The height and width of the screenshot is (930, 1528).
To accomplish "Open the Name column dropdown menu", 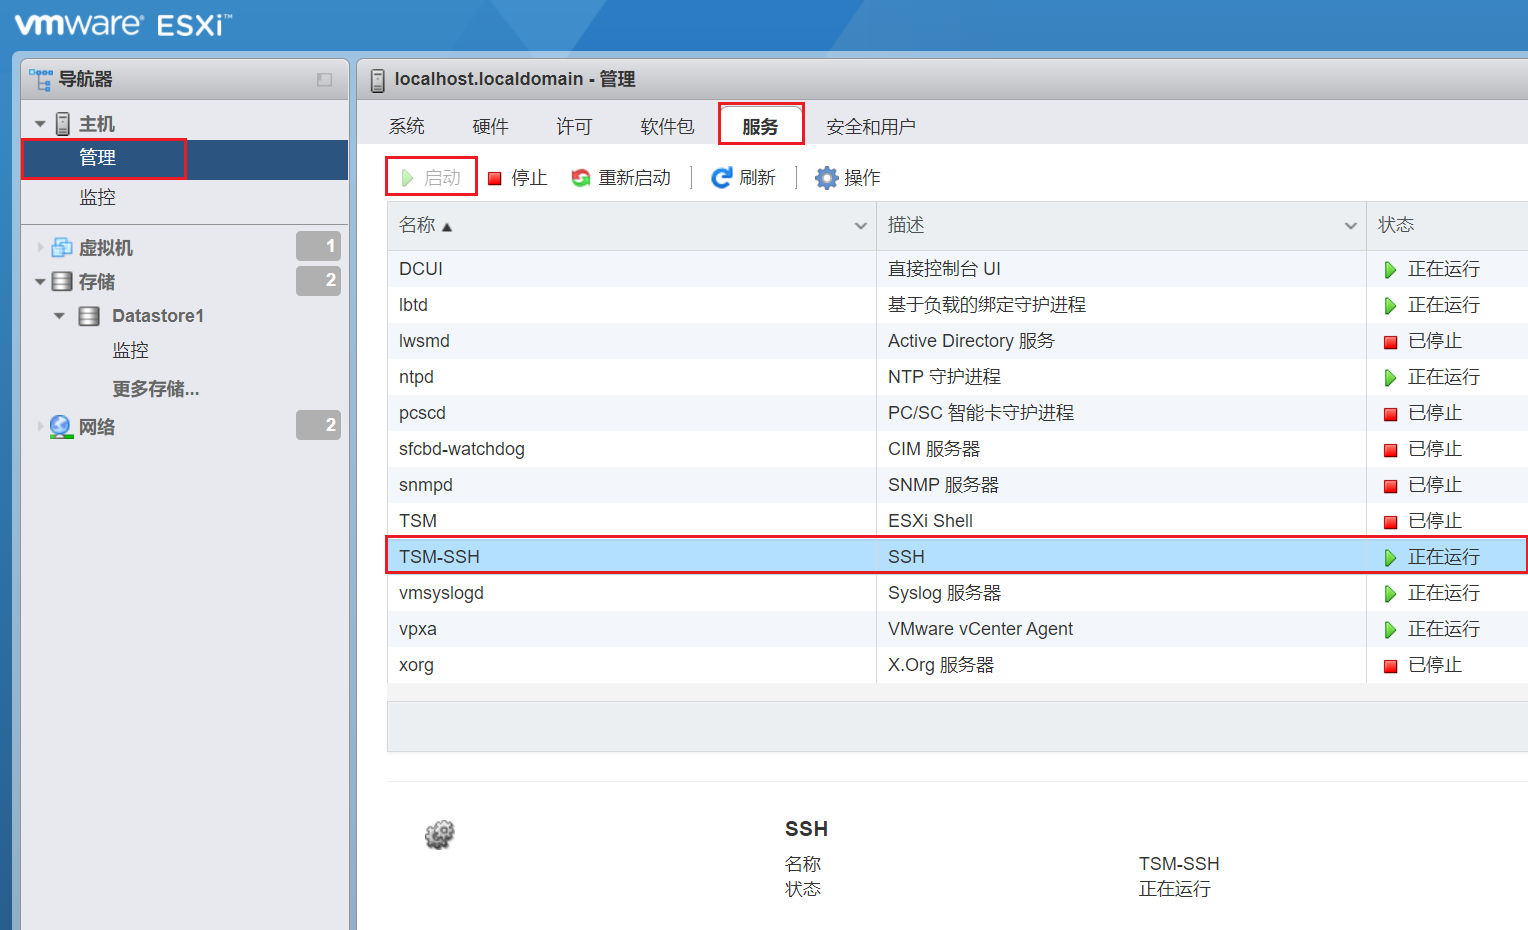I will tap(860, 226).
